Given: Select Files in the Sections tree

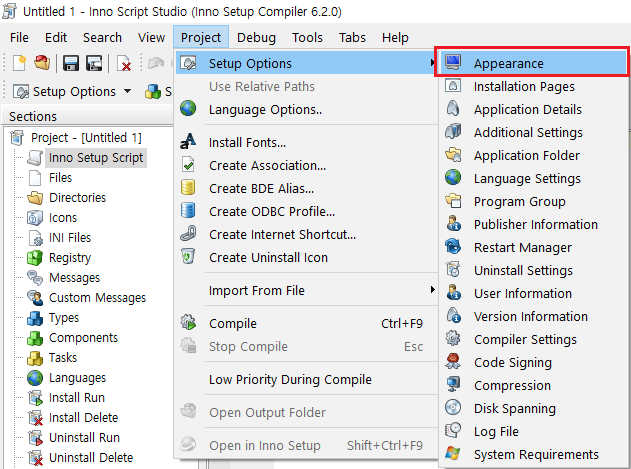Looking at the screenshot, I should pos(60,178).
